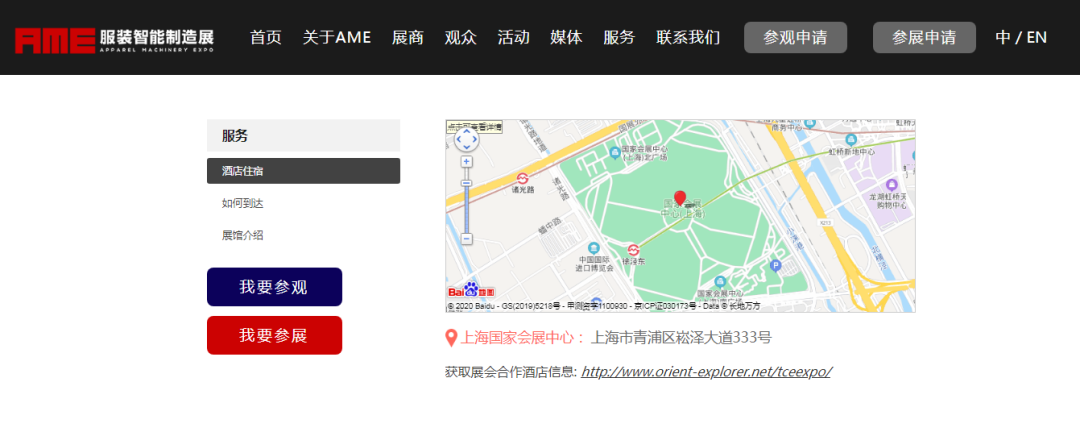
Task: Click the red map marker pin
Action: pos(680,198)
